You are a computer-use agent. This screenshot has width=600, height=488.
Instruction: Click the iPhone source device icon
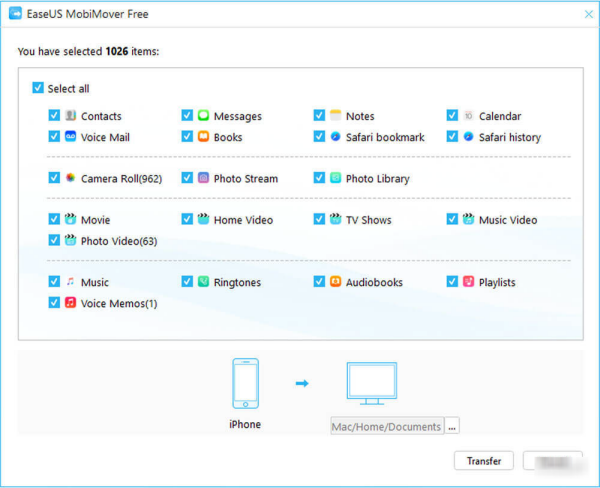point(245,383)
